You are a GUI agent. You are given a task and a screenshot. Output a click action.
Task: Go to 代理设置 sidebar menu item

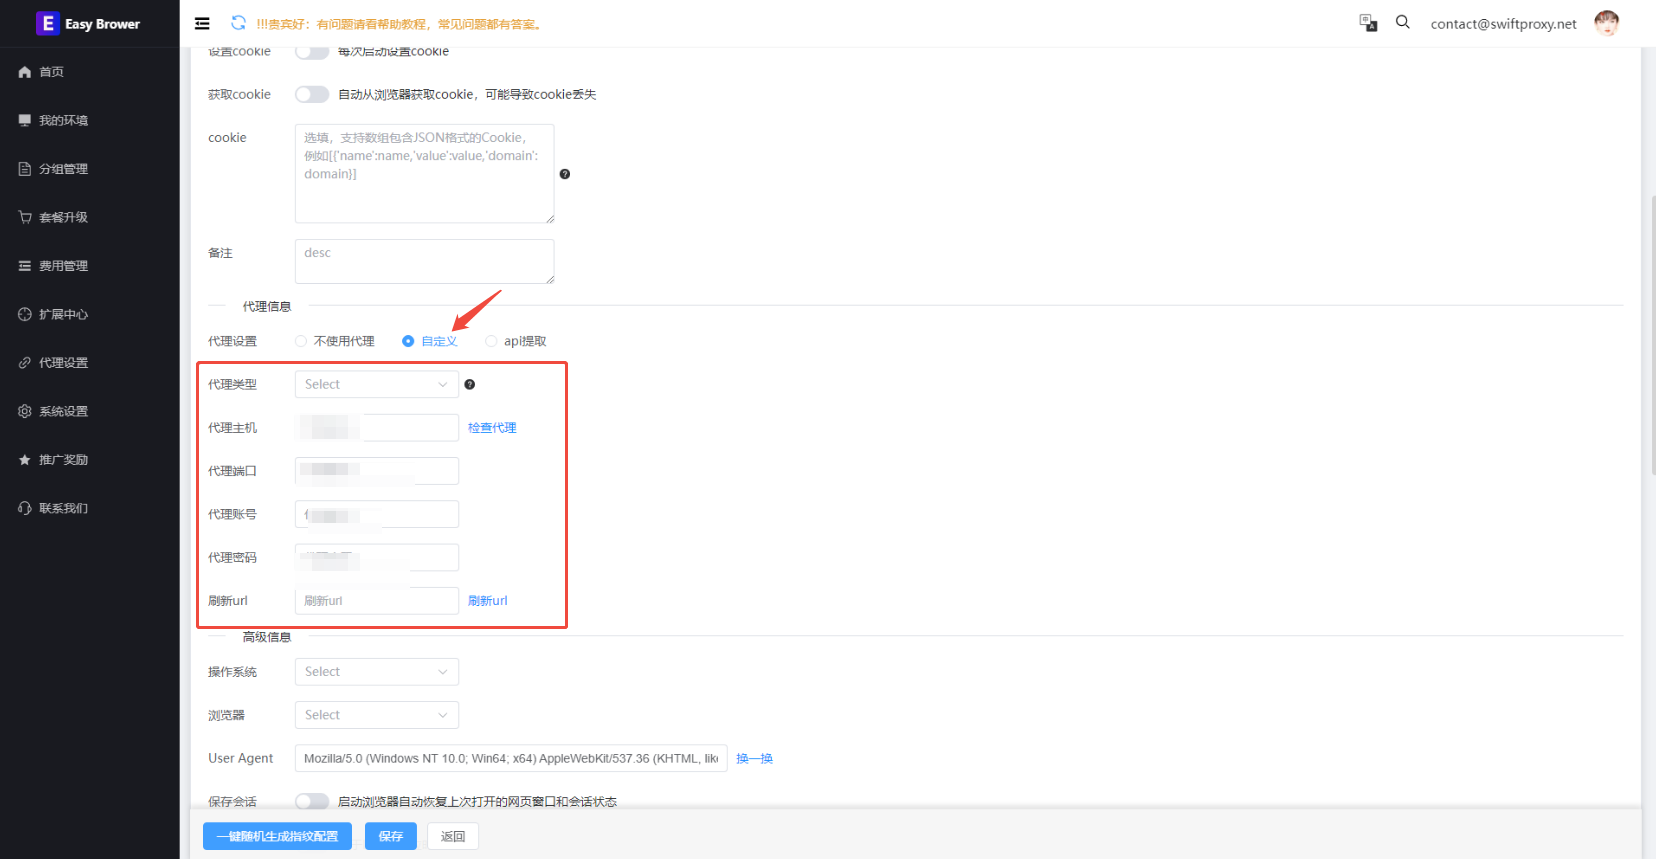click(63, 363)
